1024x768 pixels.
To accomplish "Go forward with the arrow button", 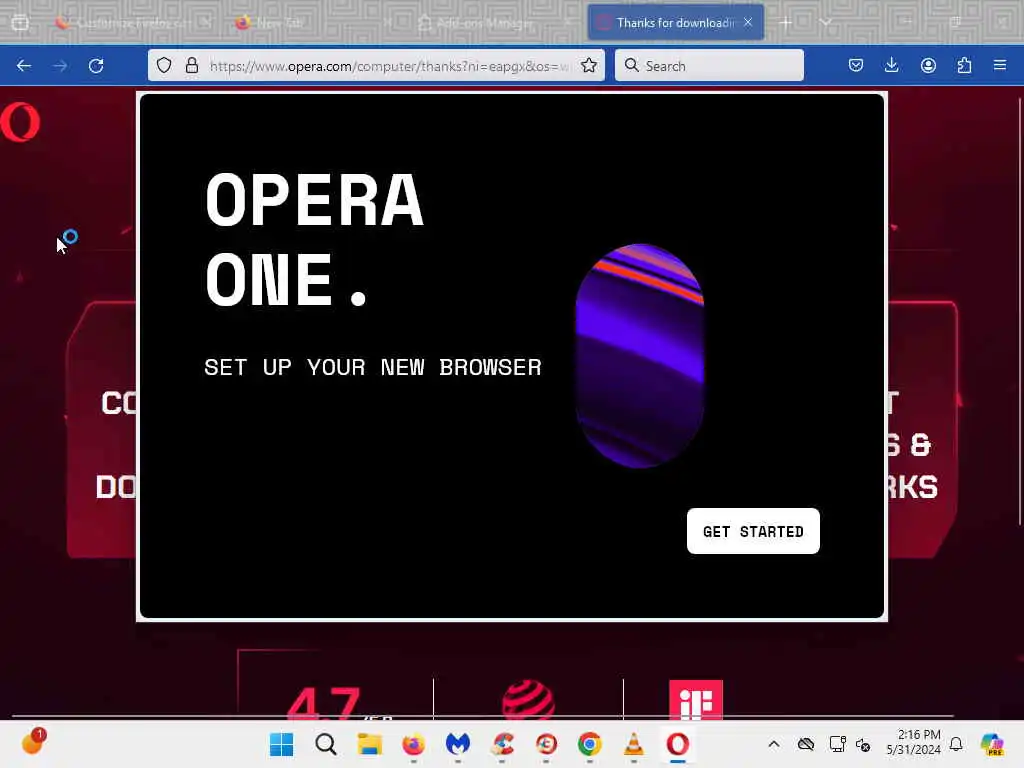I will point(60,65).
